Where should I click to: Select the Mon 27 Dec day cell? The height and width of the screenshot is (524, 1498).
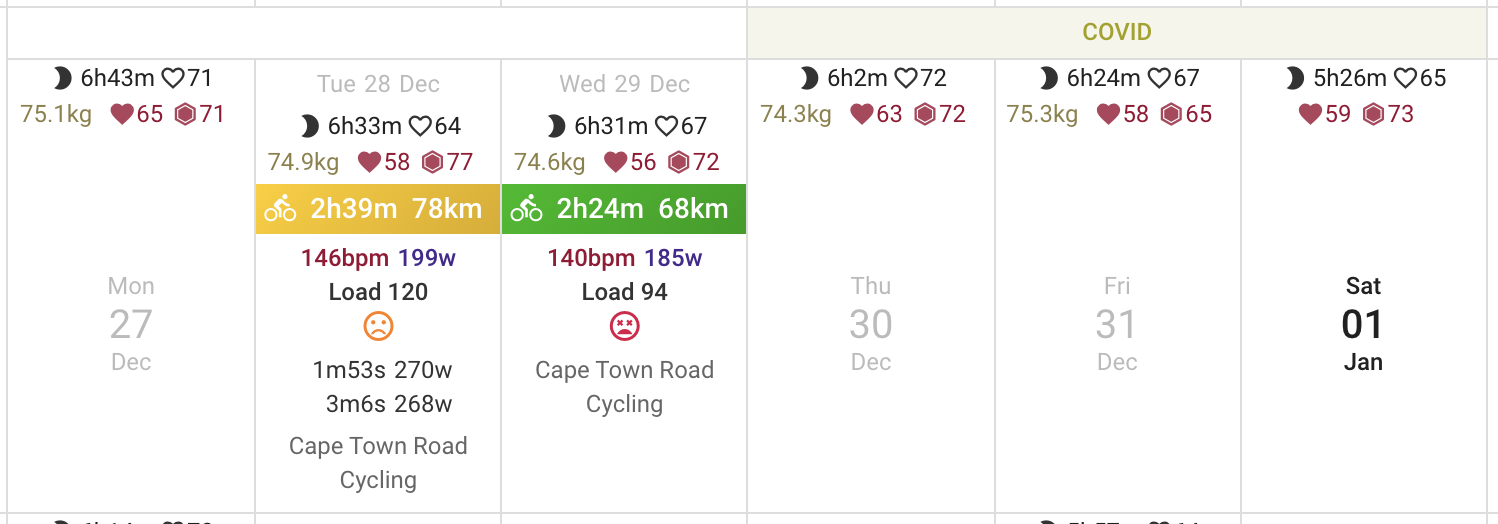[131, 324]
